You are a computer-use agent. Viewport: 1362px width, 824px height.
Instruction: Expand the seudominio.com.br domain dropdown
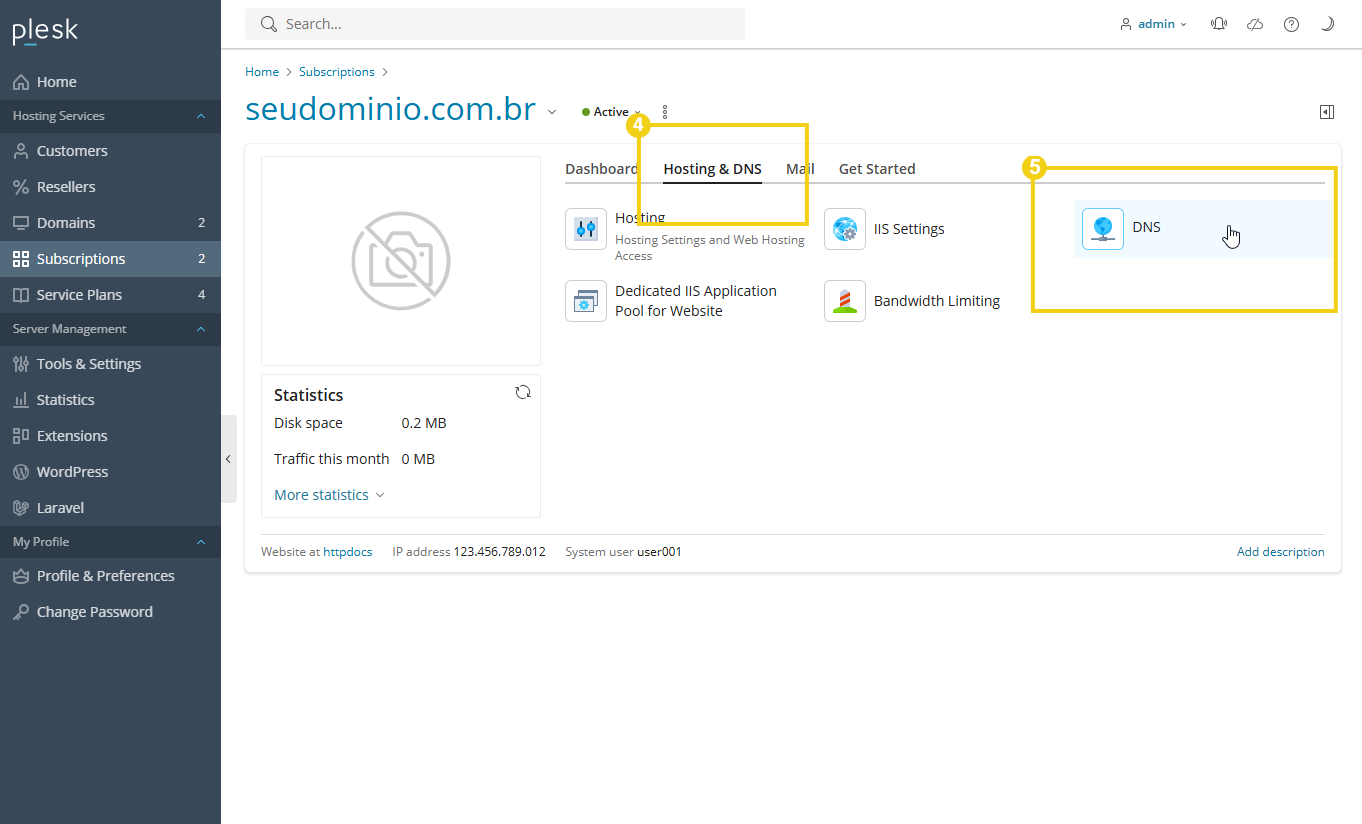pyautogui.click(x=552, y=112)
